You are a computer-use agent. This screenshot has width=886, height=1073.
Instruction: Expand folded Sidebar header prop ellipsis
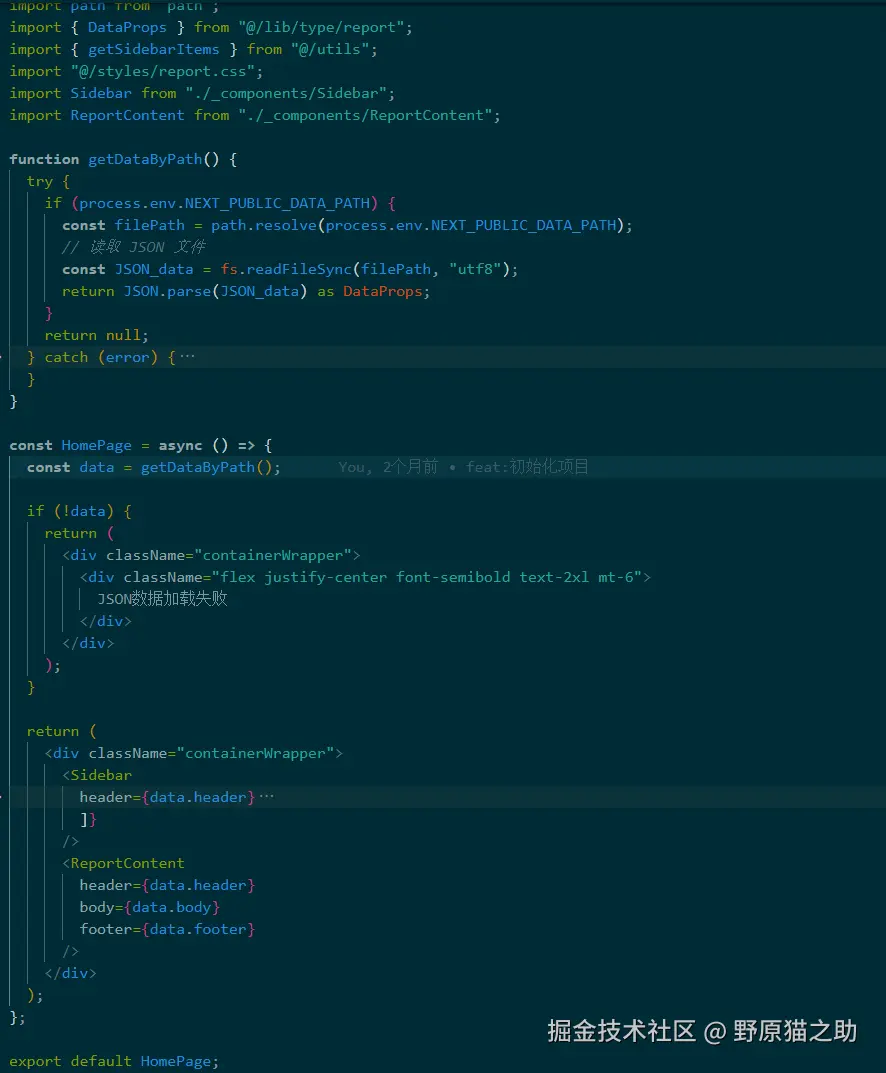266,797
